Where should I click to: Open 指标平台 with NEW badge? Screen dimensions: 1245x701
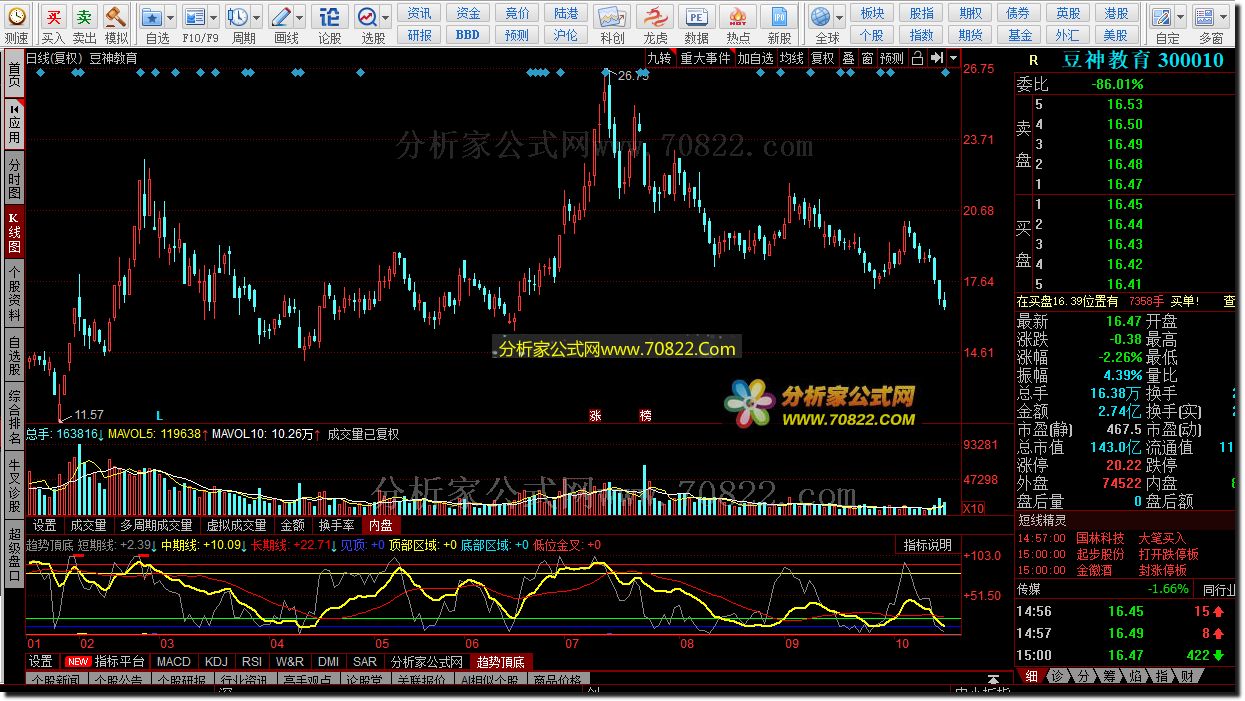click(105, 662)
